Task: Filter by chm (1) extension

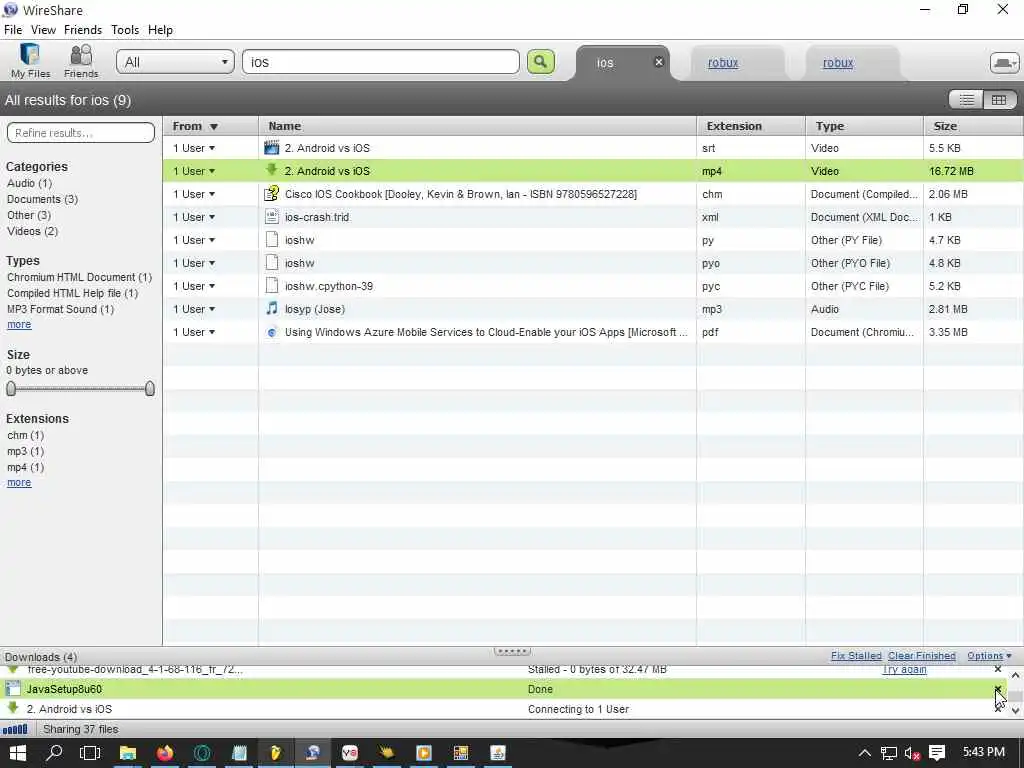Action: pyautogui.click(x=25, y=435)
